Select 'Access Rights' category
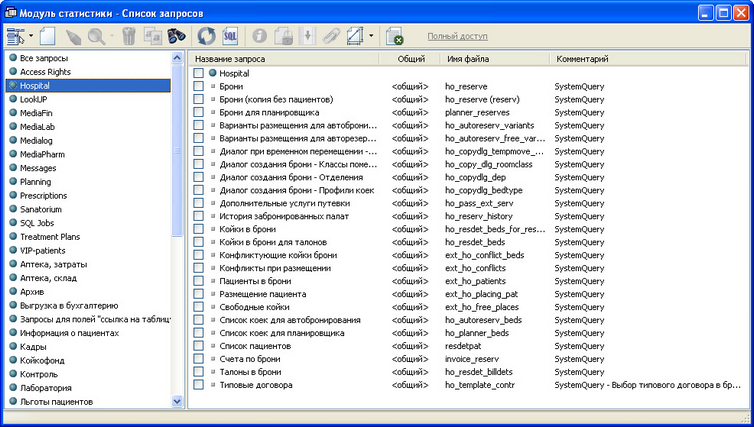754x427 pixels. coord(45,72)
